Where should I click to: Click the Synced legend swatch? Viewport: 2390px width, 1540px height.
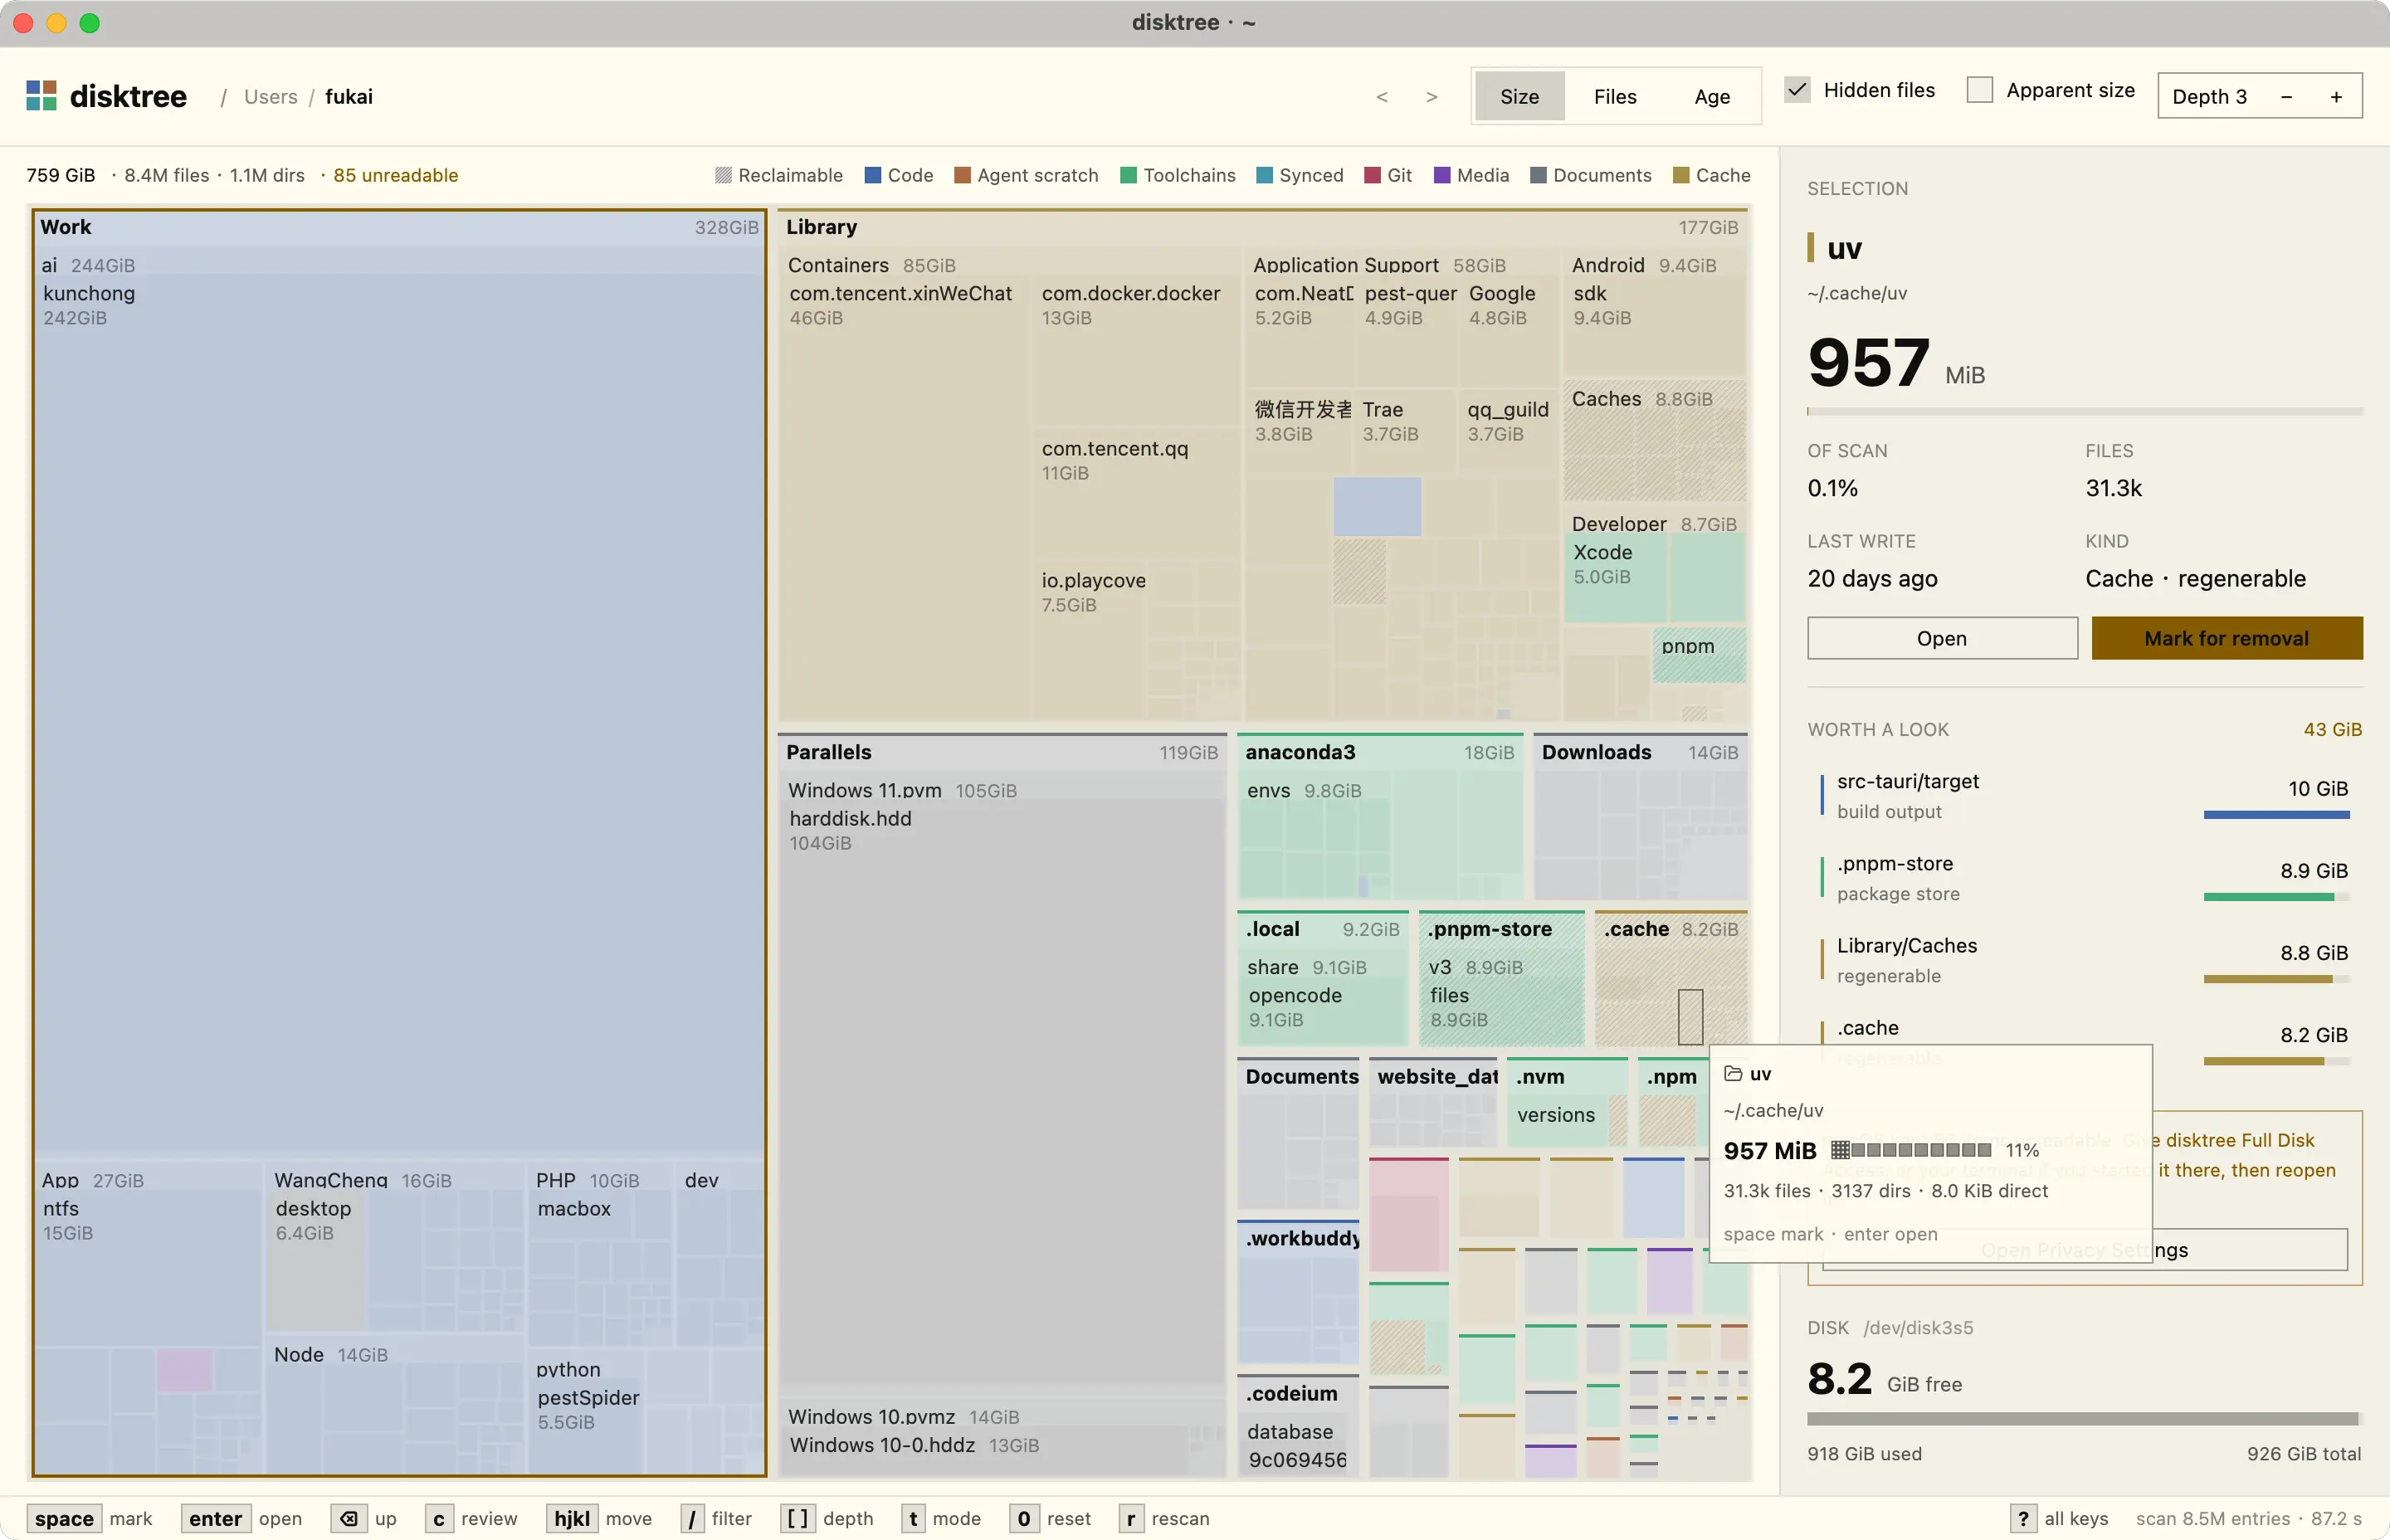tap(1264, 176)
